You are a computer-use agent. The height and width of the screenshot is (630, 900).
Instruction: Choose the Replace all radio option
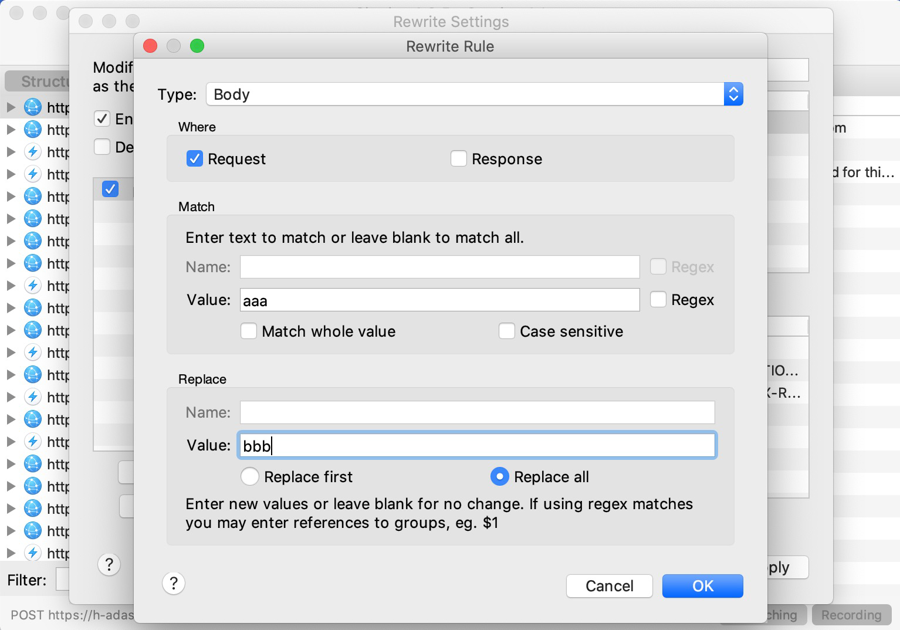click(x=500, y=477)
